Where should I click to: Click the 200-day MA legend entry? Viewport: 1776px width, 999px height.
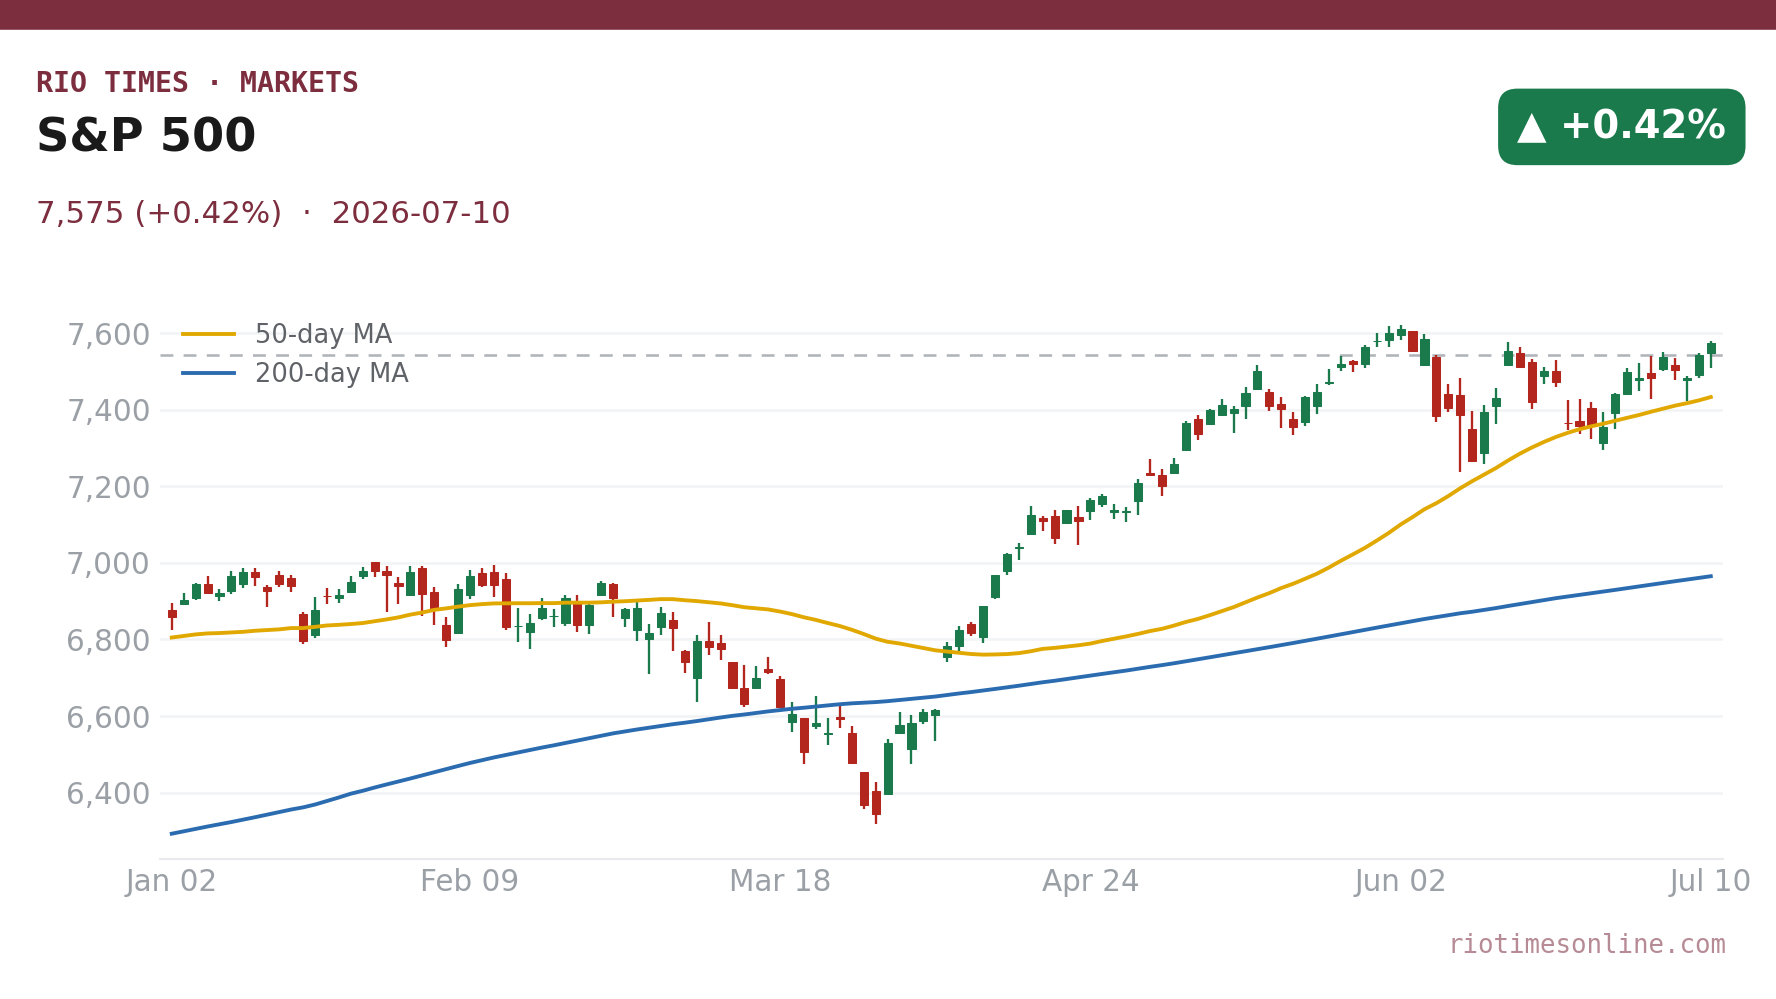coord(295,374)
